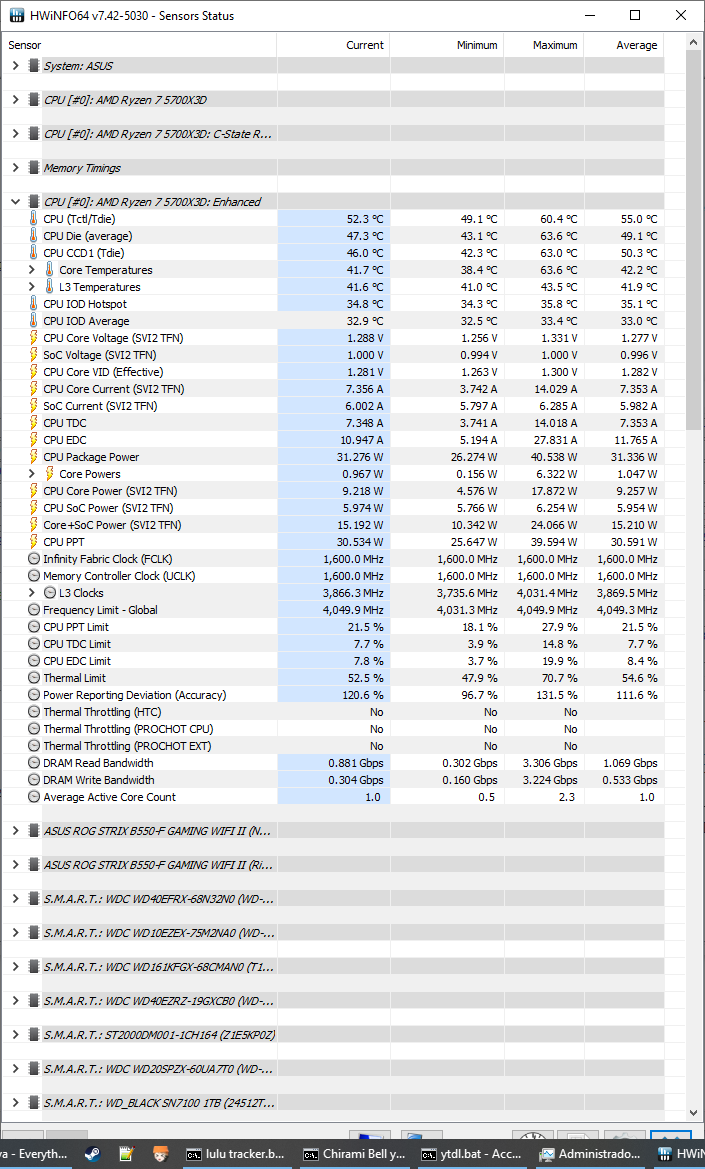This screenshot has height=1169, width=705.
Task: Click the 4,049.9 MHz current Frequency Limit value
Action: pyautogui.click(x=353, y=610)
